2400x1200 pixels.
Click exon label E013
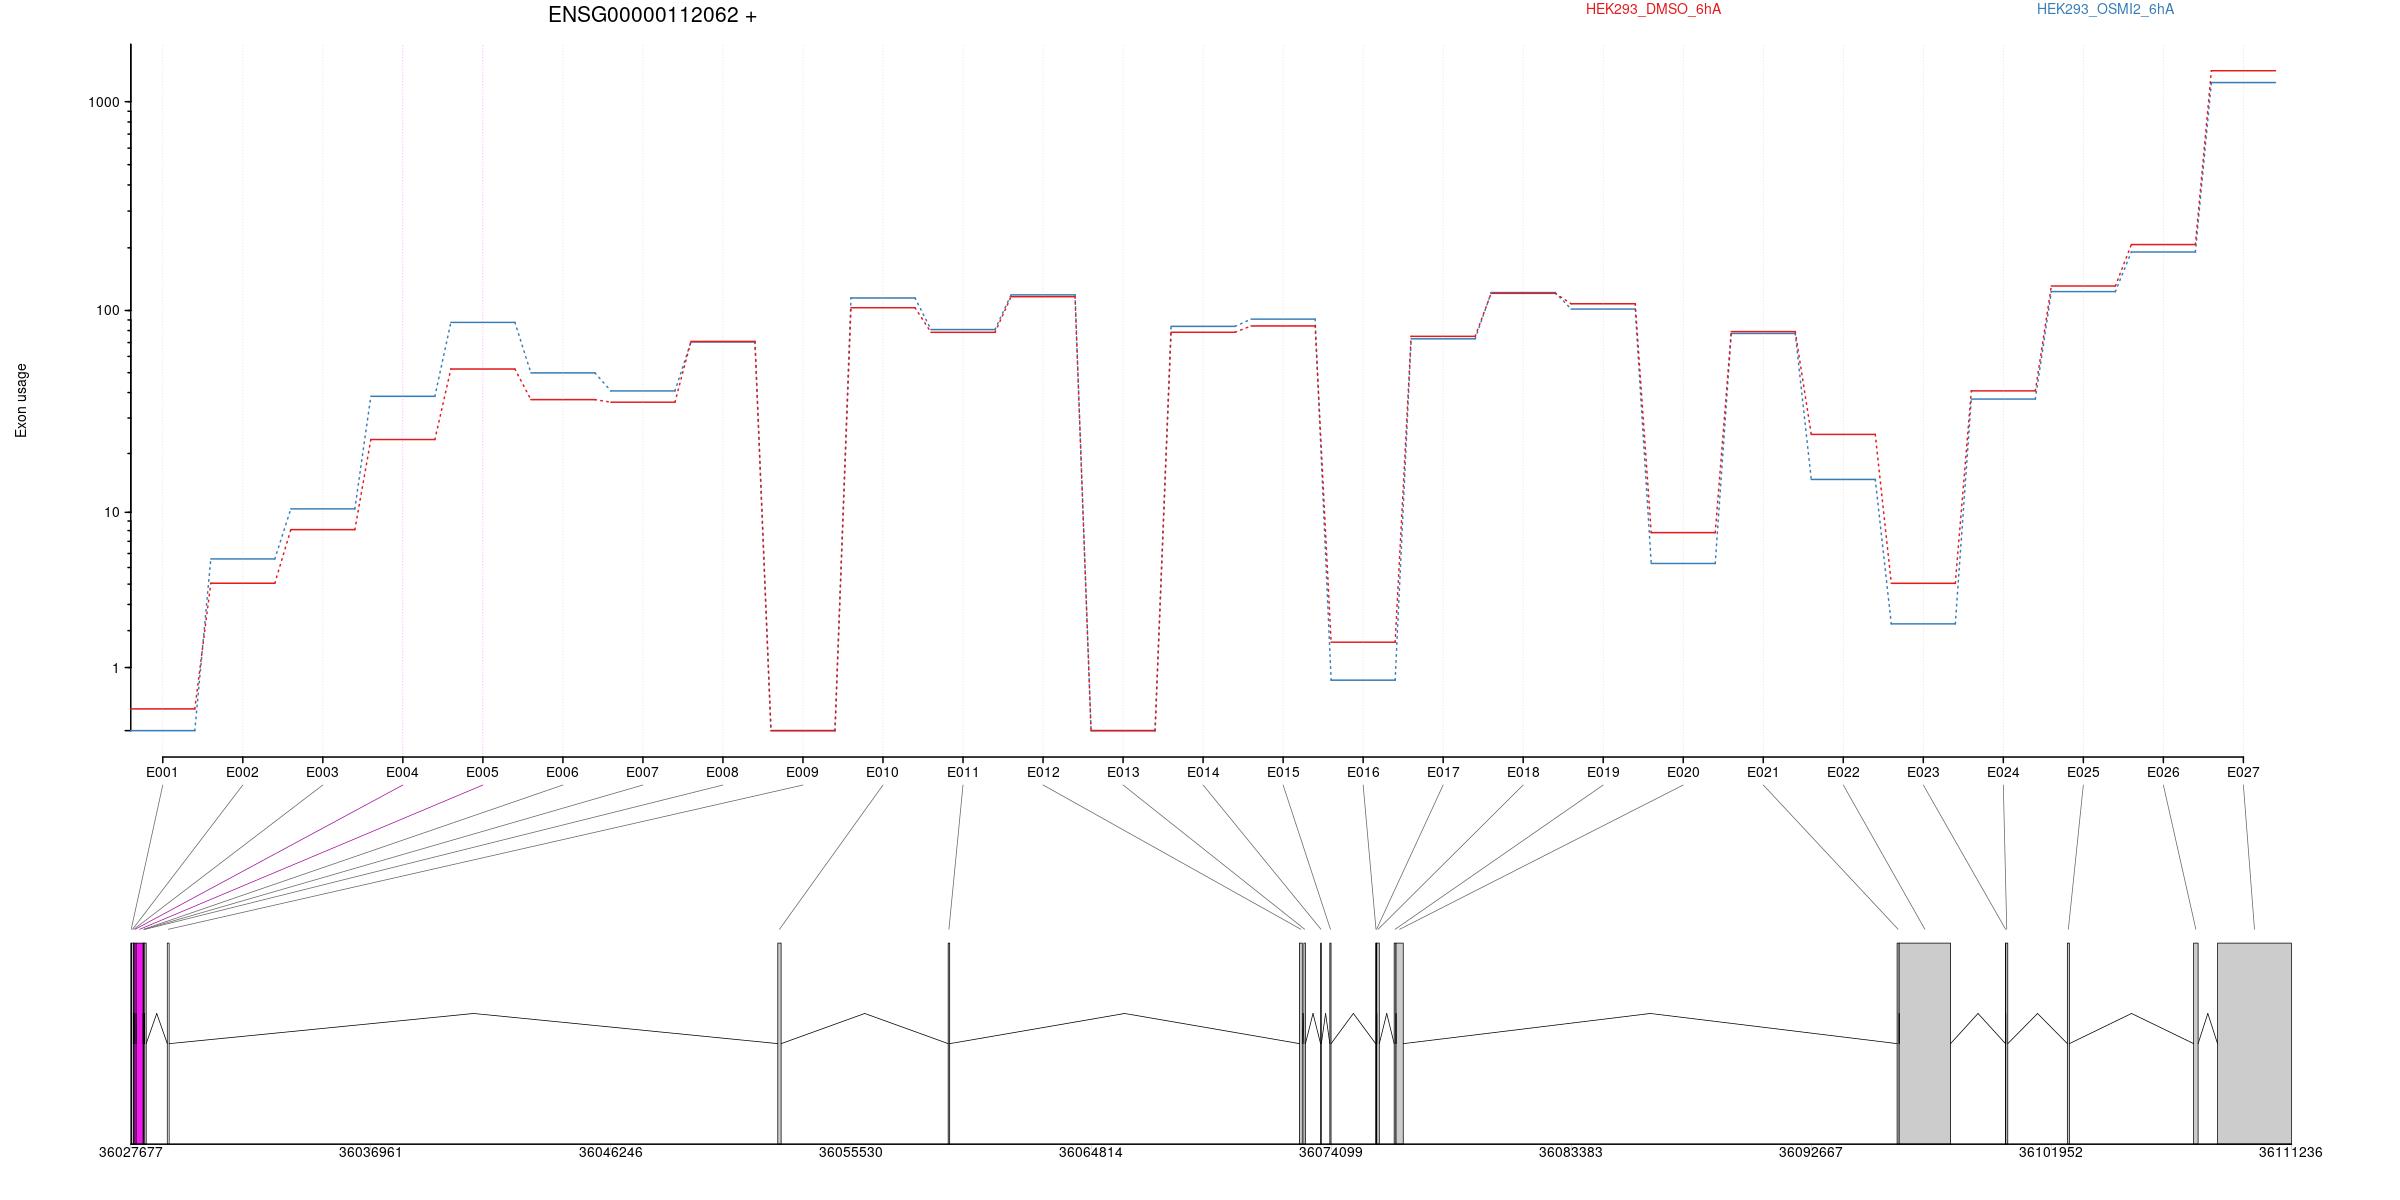(x=1123, y=772)
